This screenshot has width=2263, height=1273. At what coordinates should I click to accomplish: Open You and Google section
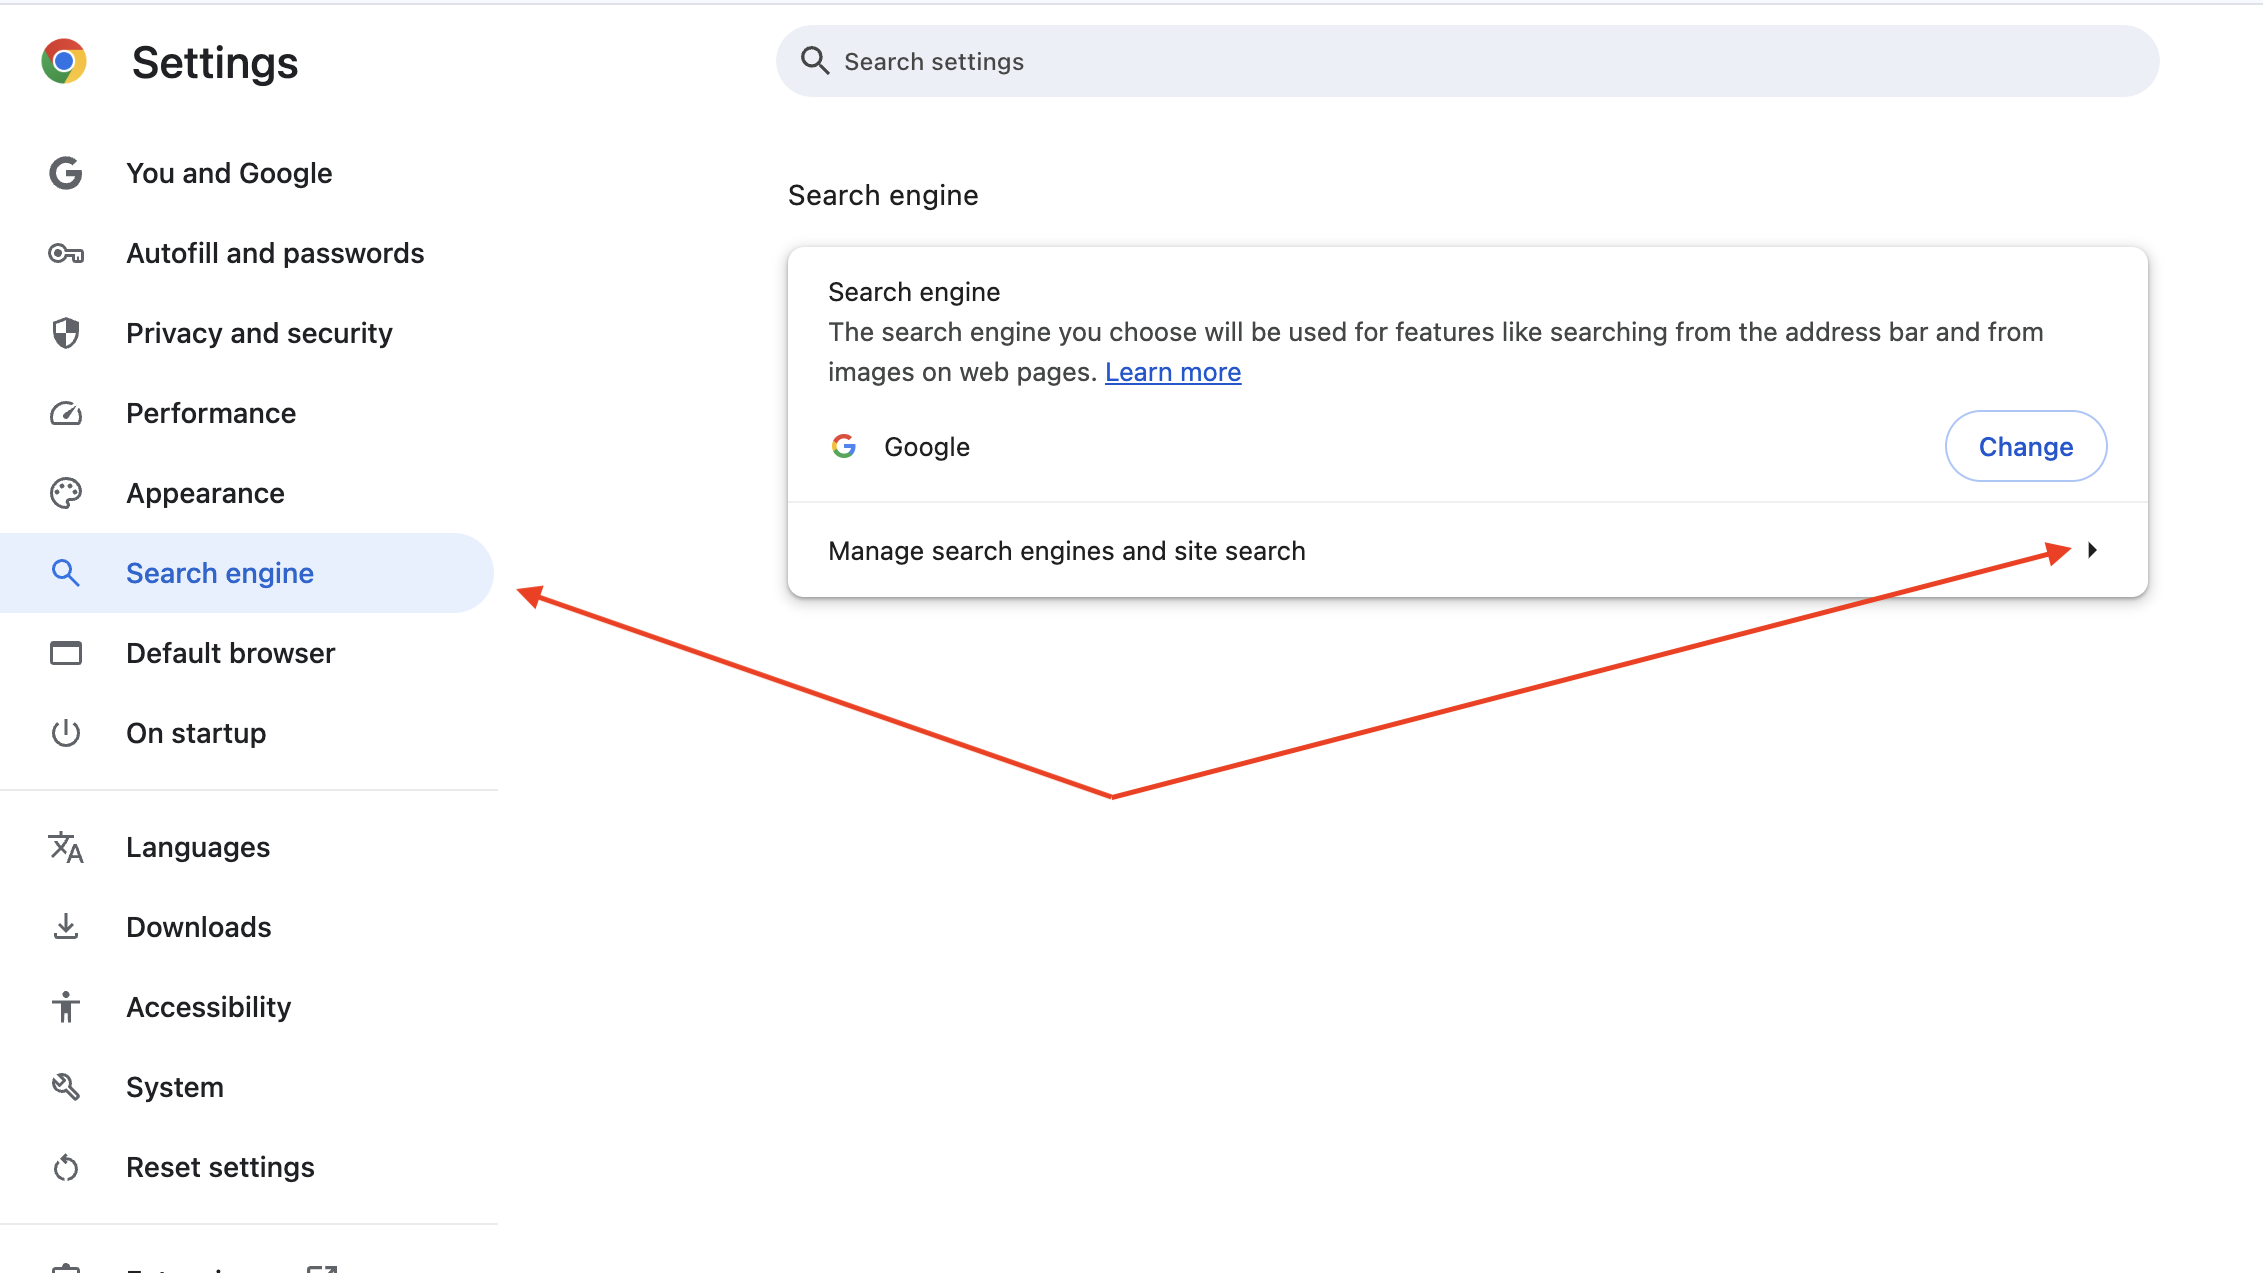pyautogui.click(x=229, y=173)
